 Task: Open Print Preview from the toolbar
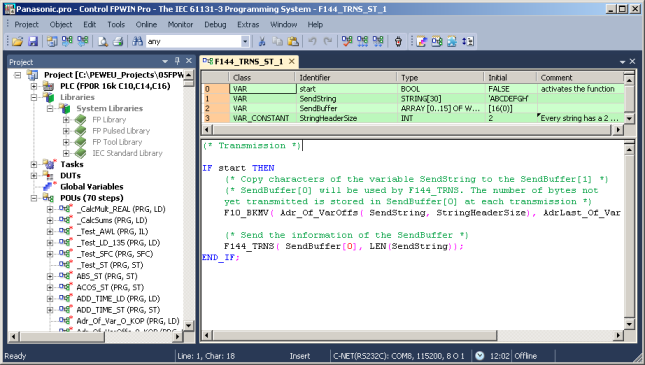pyautogui.click(x=103, y=41)
